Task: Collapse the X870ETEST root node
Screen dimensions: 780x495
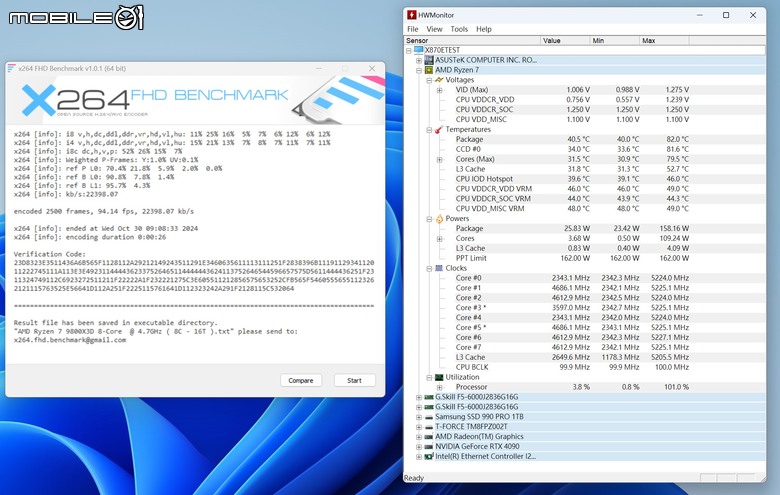Action: click(x=409, y=50)
